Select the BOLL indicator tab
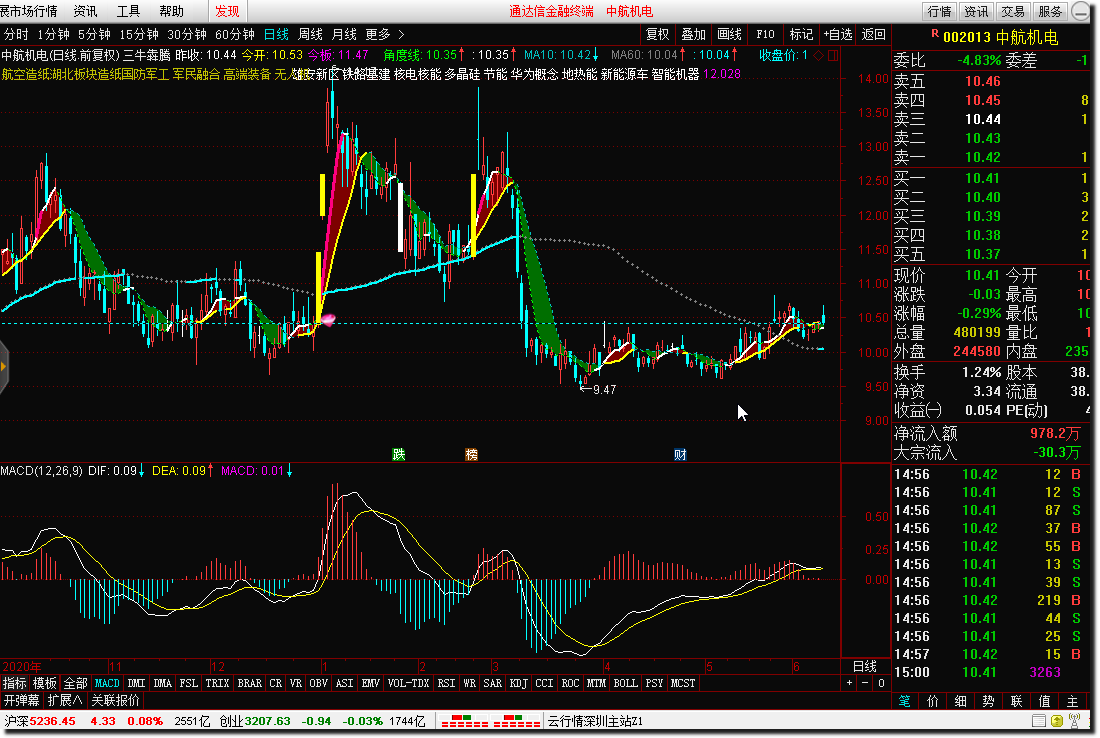Screen dimensions: 1100x738 pos(625,683)
